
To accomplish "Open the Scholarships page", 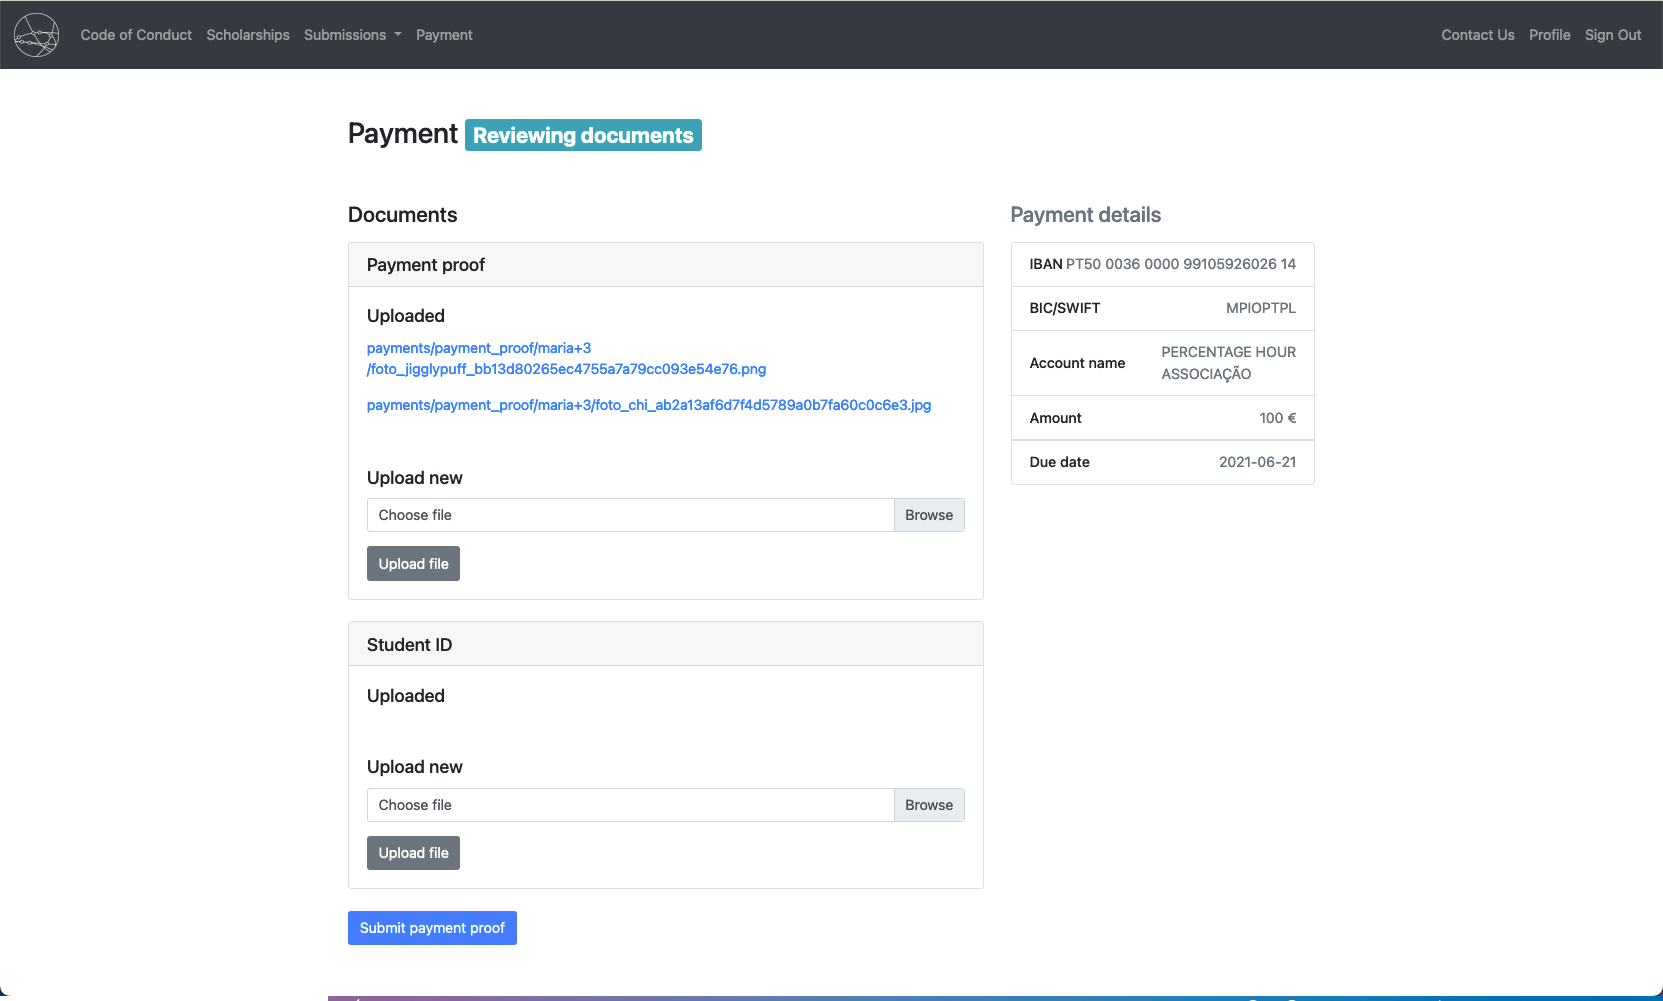I will [247, 34].
